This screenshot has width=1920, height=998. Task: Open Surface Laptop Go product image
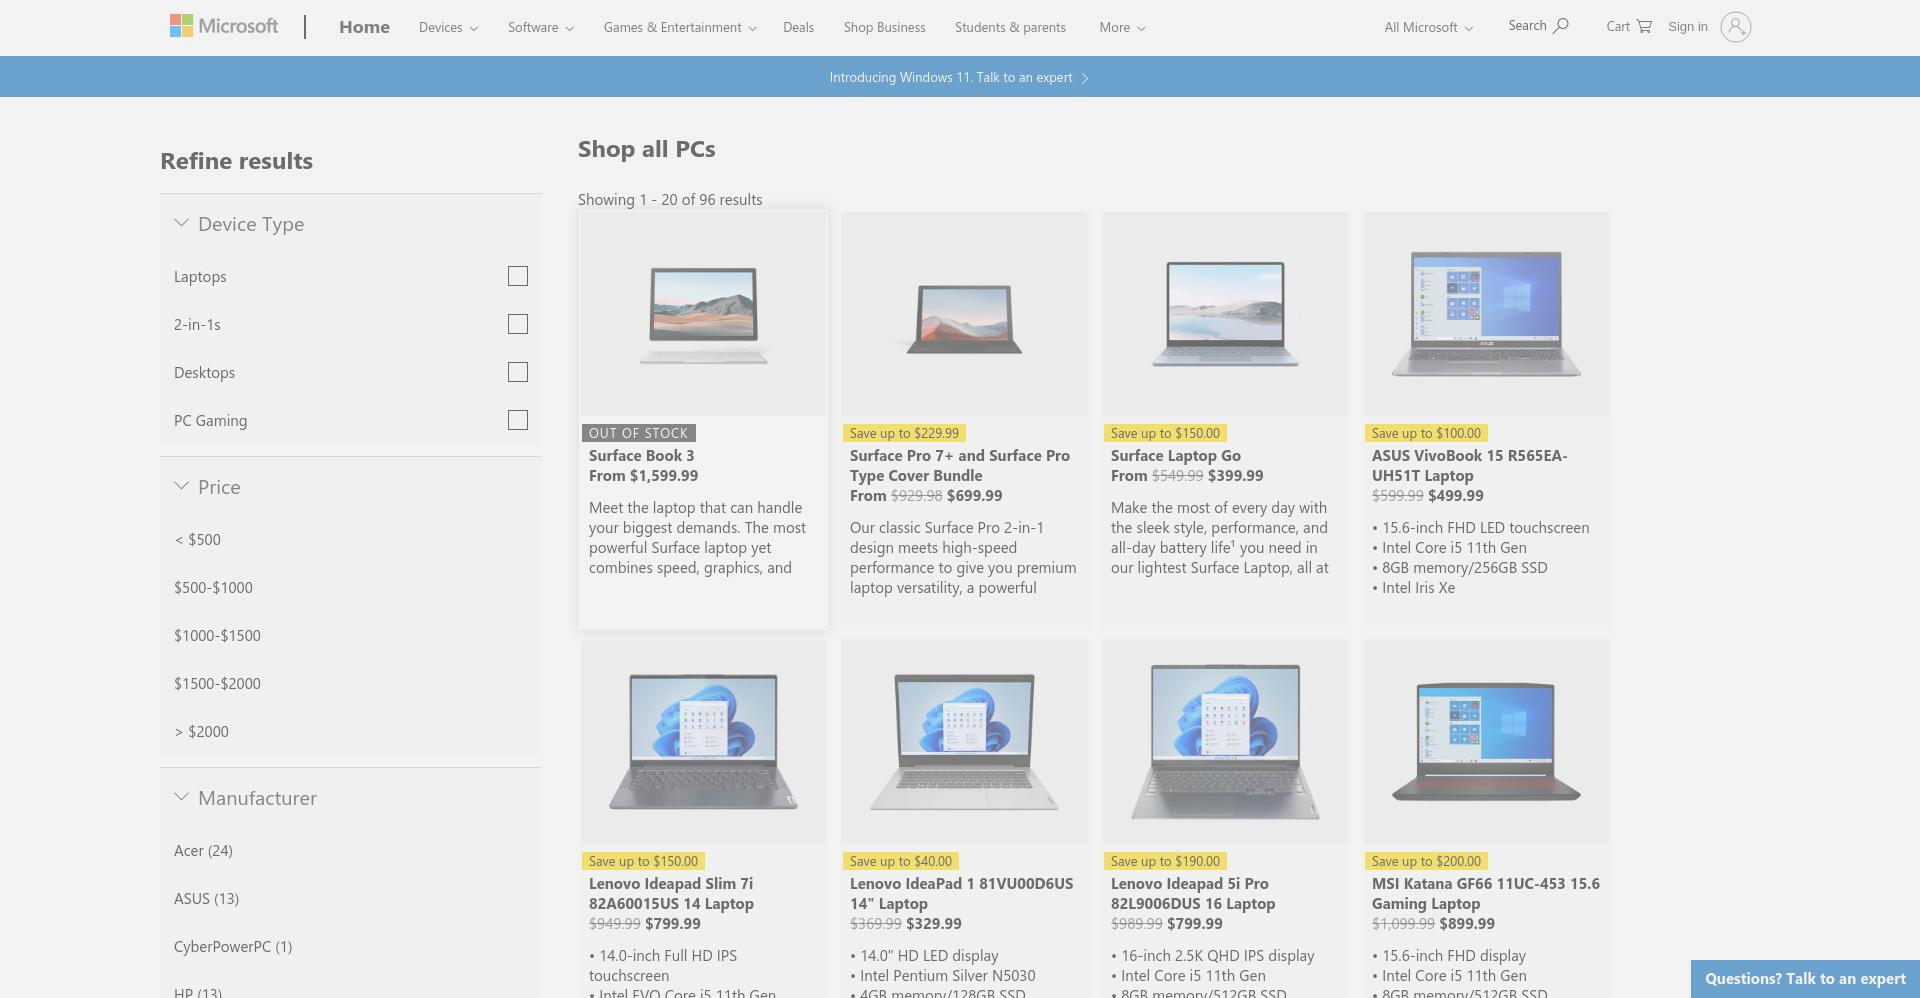pyautogui.click(x=1225, y=314)
